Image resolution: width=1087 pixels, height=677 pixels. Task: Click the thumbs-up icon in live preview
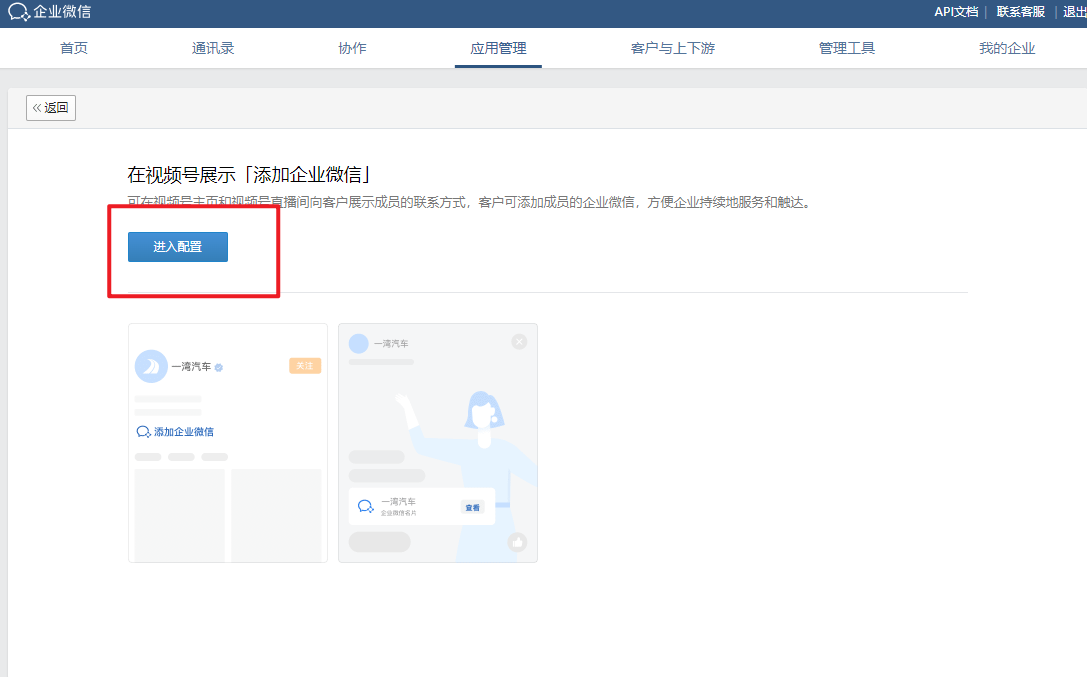tap(517, 542)
